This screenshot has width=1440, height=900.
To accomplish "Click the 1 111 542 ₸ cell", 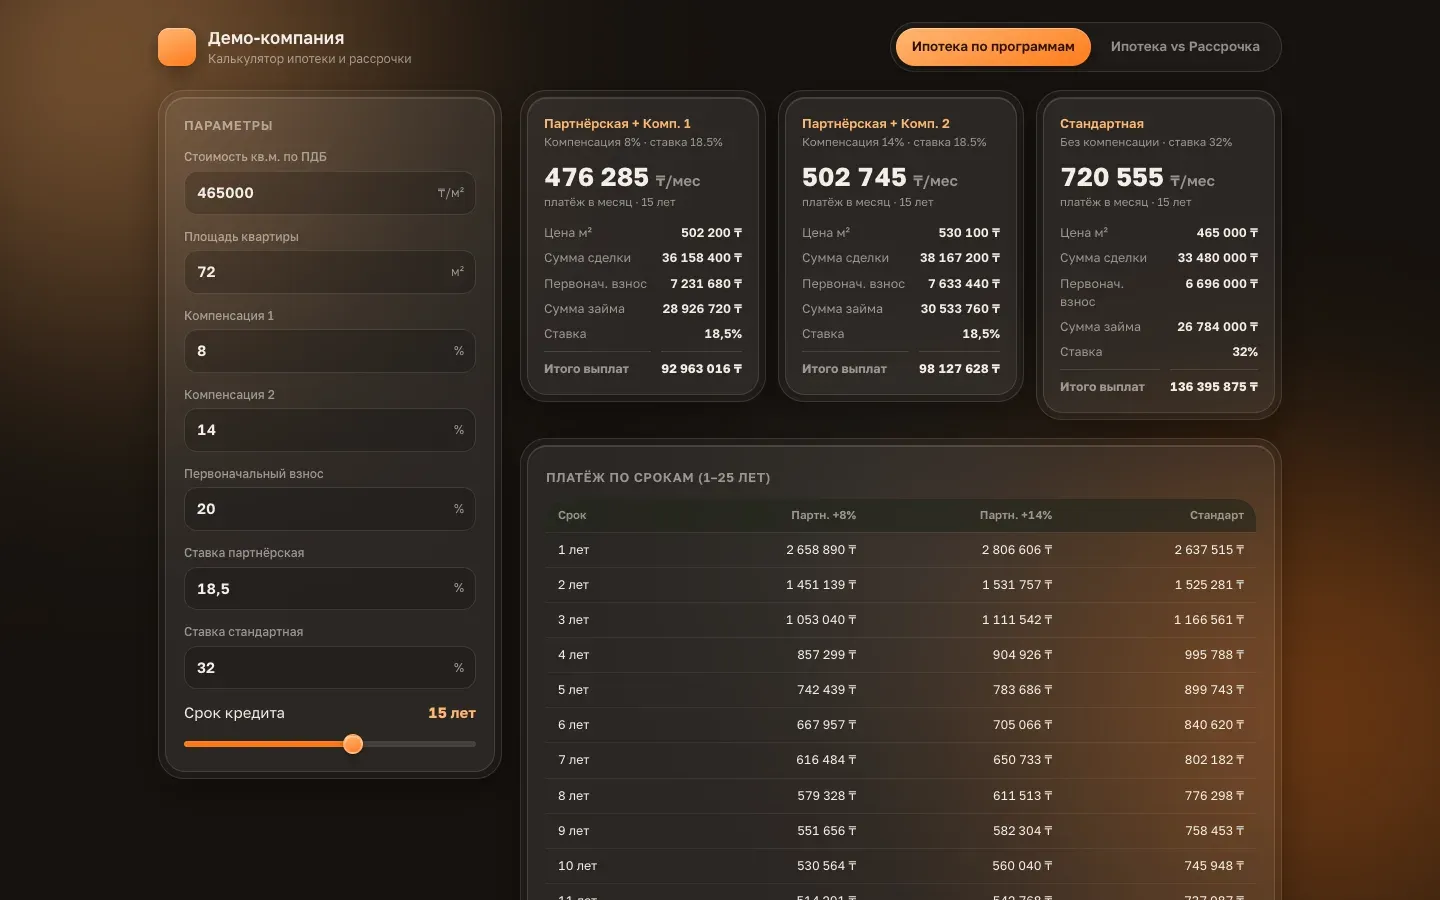I will (x=1017, y=620).
